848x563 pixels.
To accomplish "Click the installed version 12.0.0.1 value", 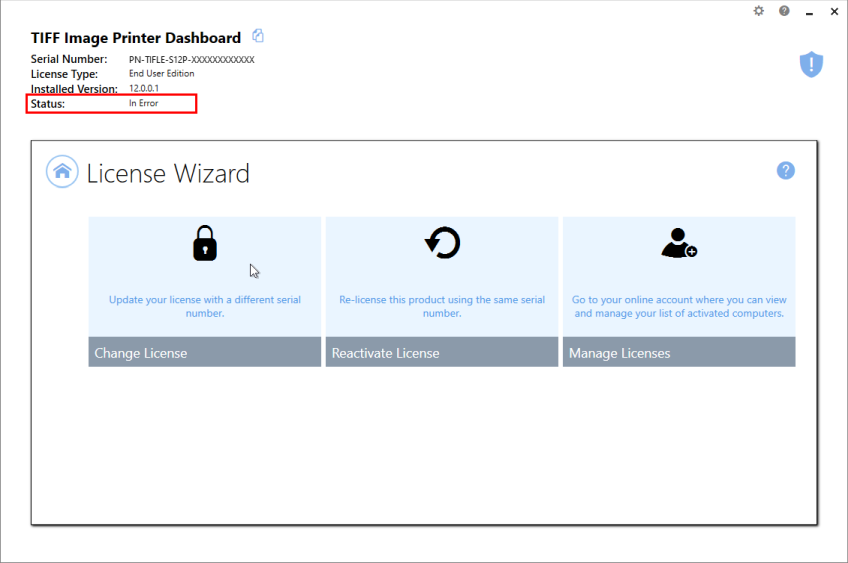I will (x=144, y=88).
